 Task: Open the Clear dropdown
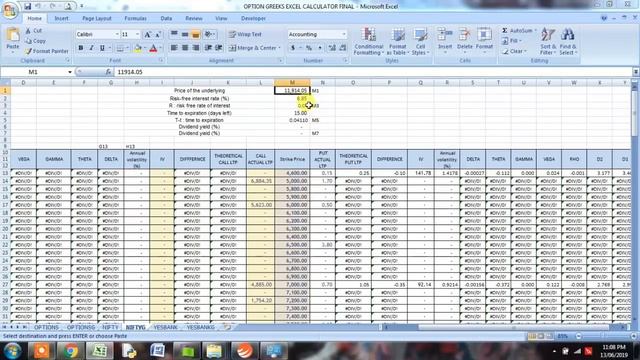514,51
